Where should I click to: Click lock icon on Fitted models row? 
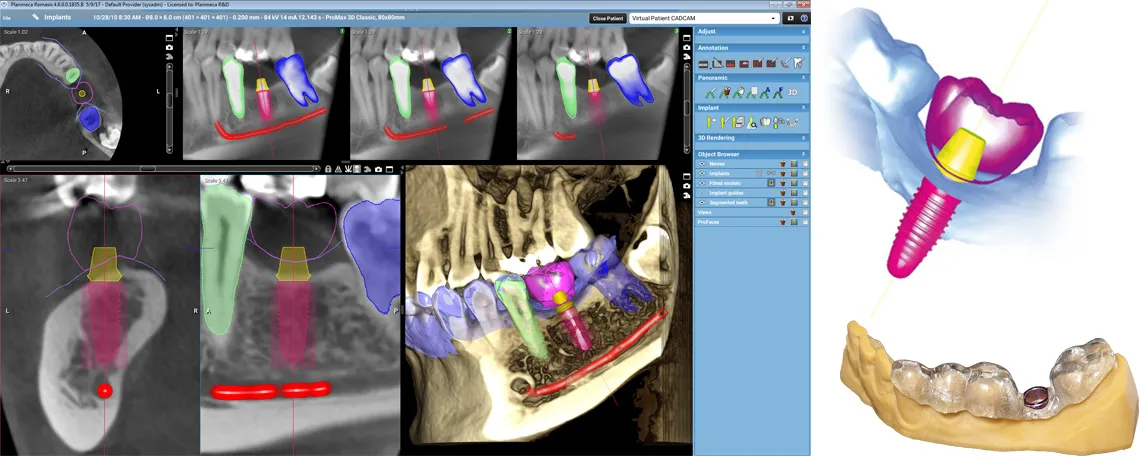[771, 183]
